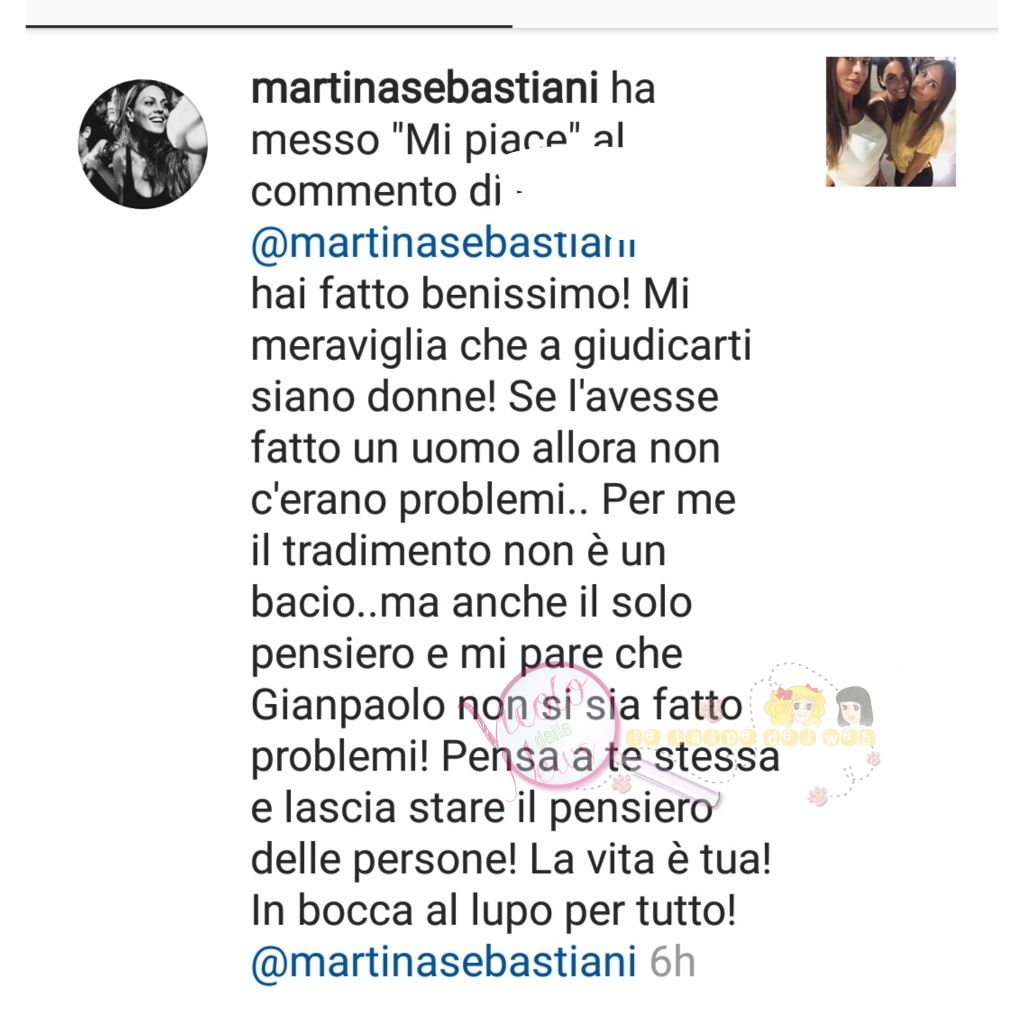Open martinasebastiani's round profile picture

143,144
